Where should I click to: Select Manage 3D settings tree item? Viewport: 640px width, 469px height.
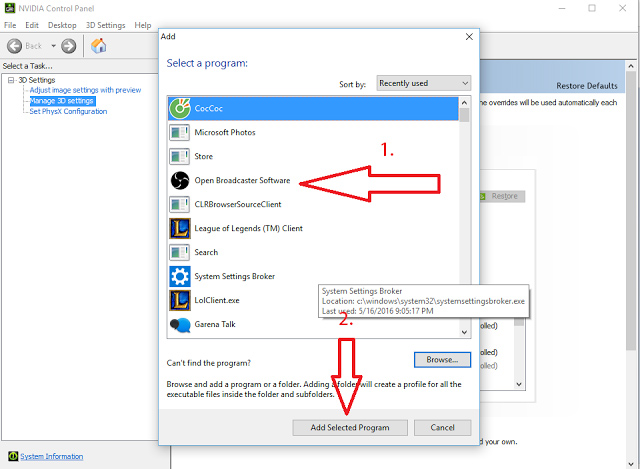tap(62, 101)
